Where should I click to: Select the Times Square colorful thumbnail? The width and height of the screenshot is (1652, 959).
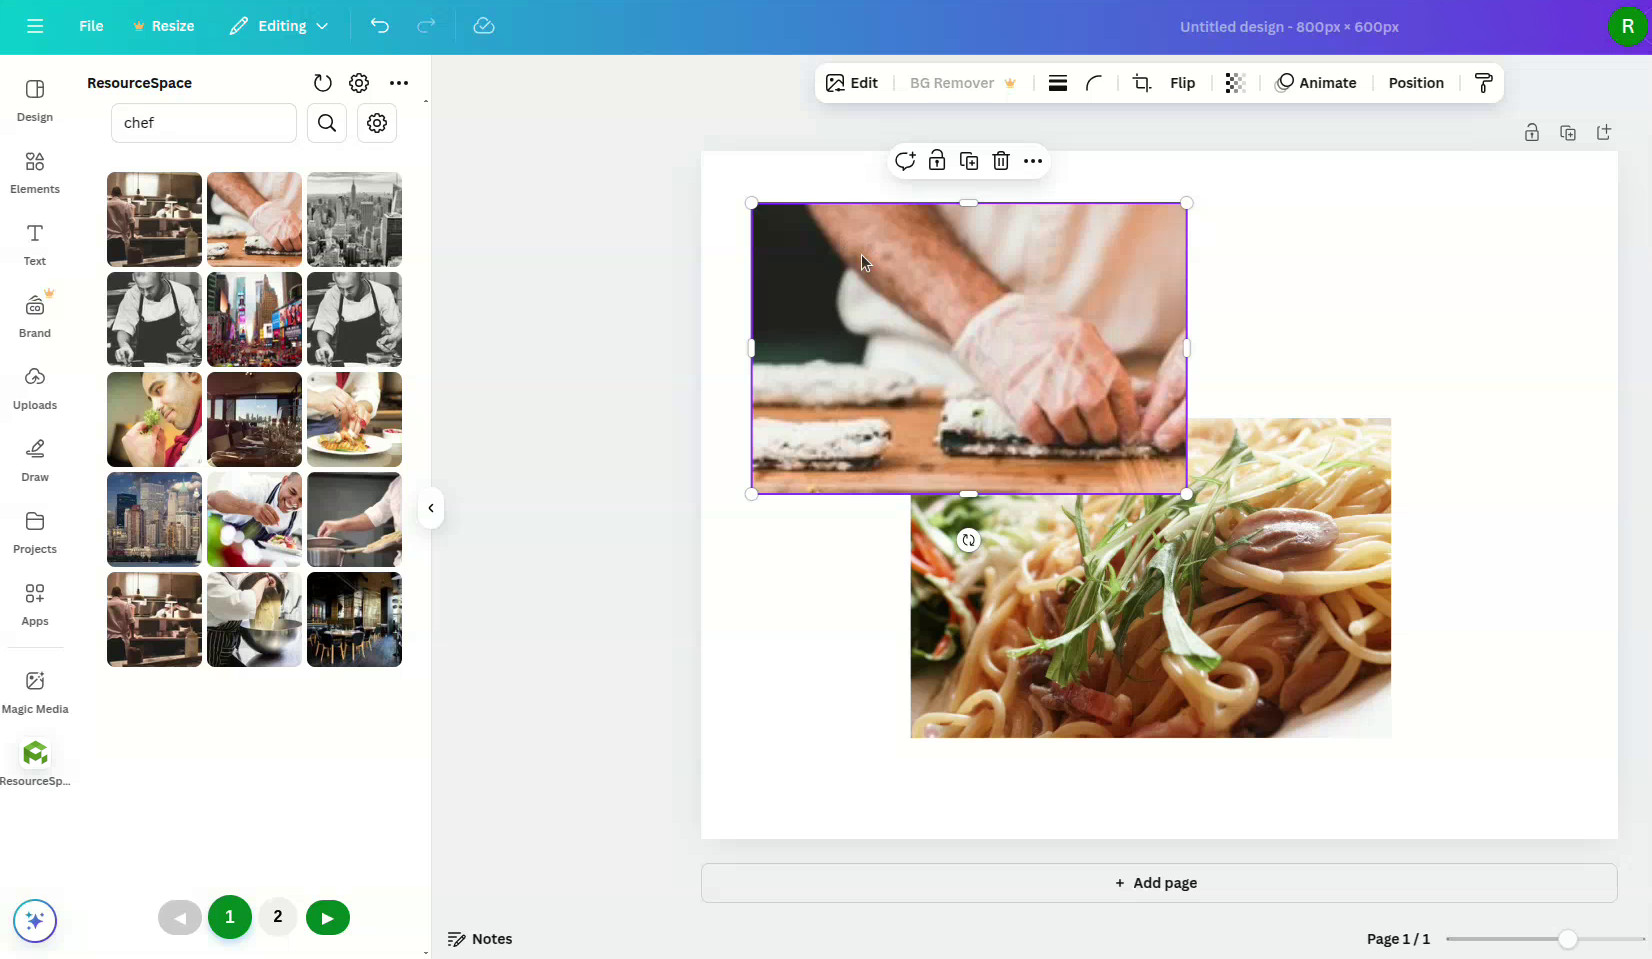click(x=254, y=319)
